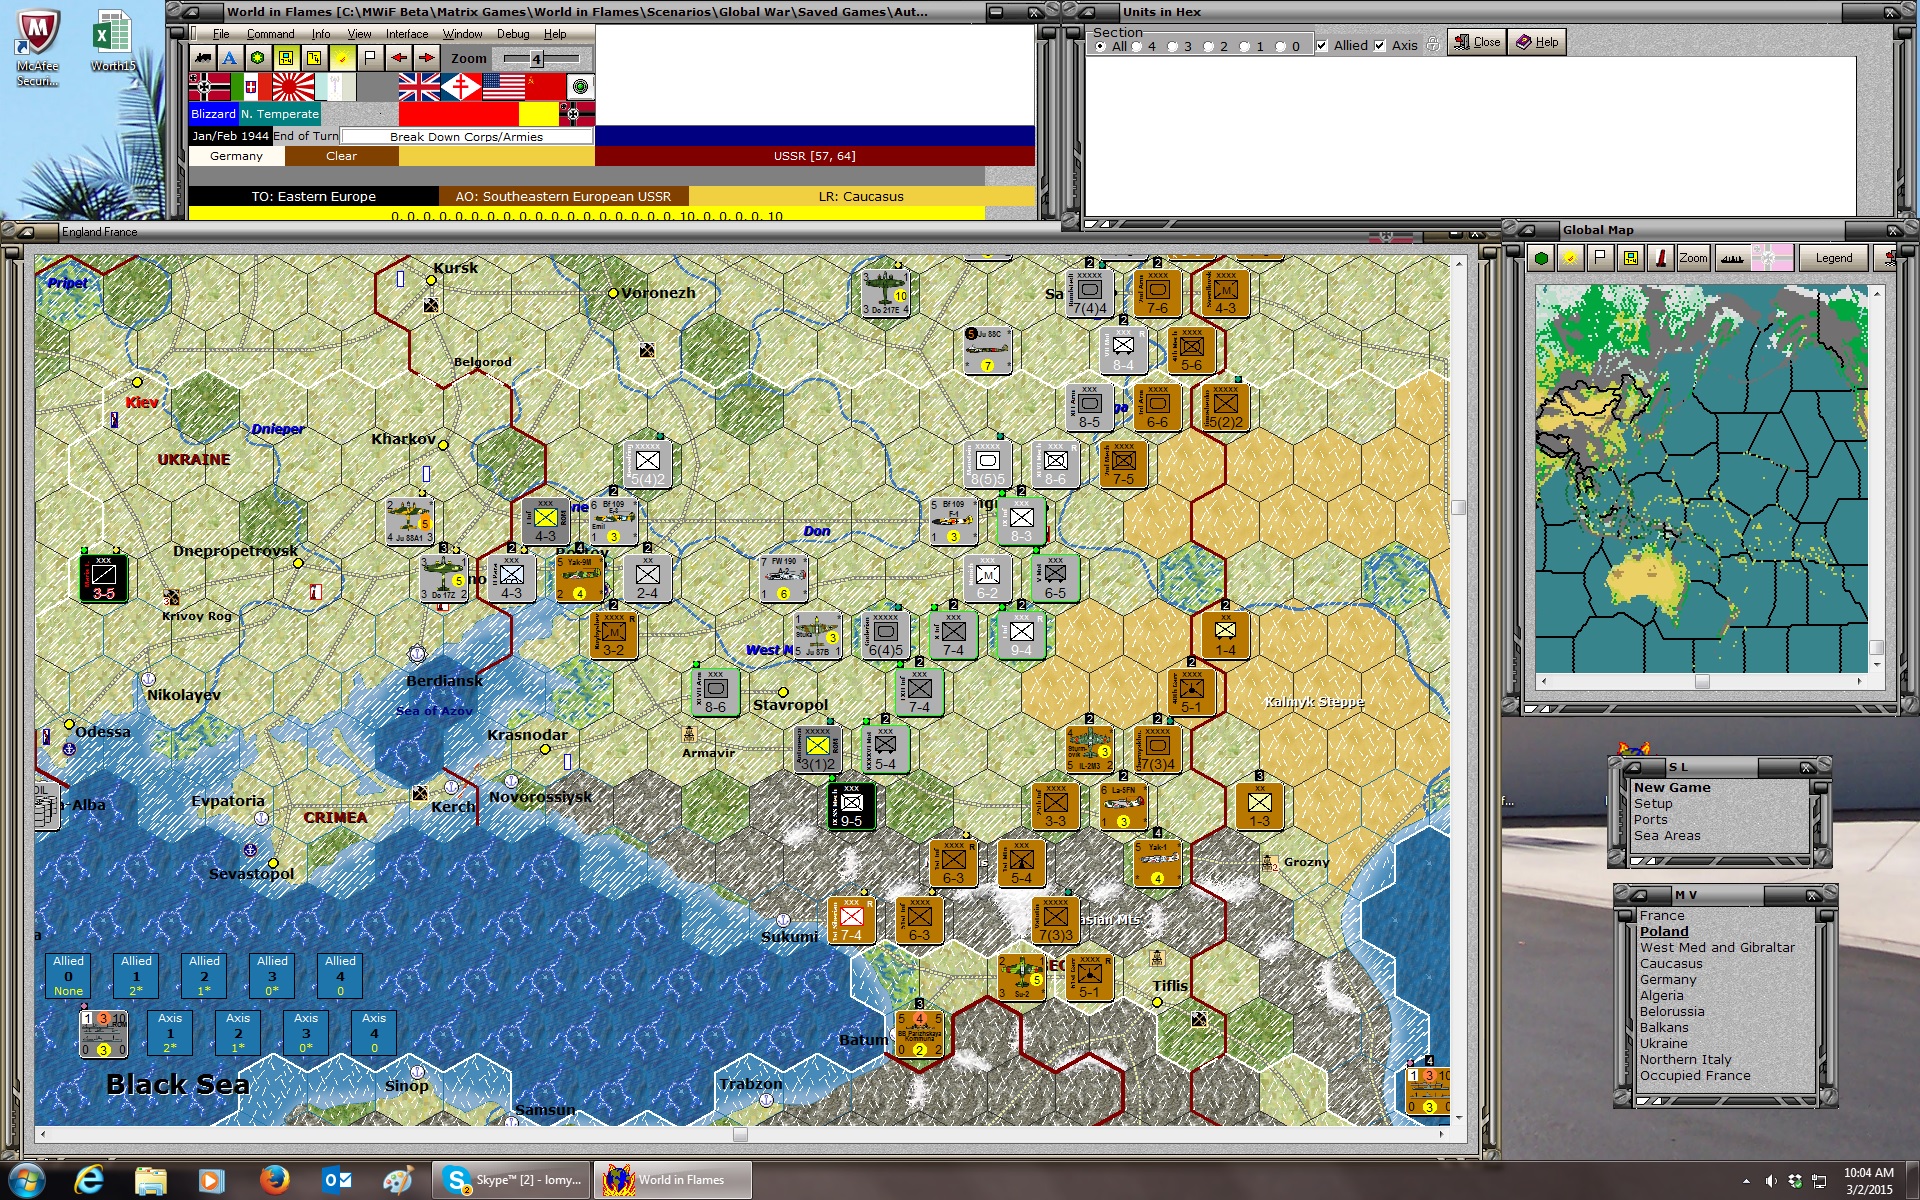Click red factory stack icon in Global Map
The height and width of the screenshot is (1200, 1920).
1660,258
